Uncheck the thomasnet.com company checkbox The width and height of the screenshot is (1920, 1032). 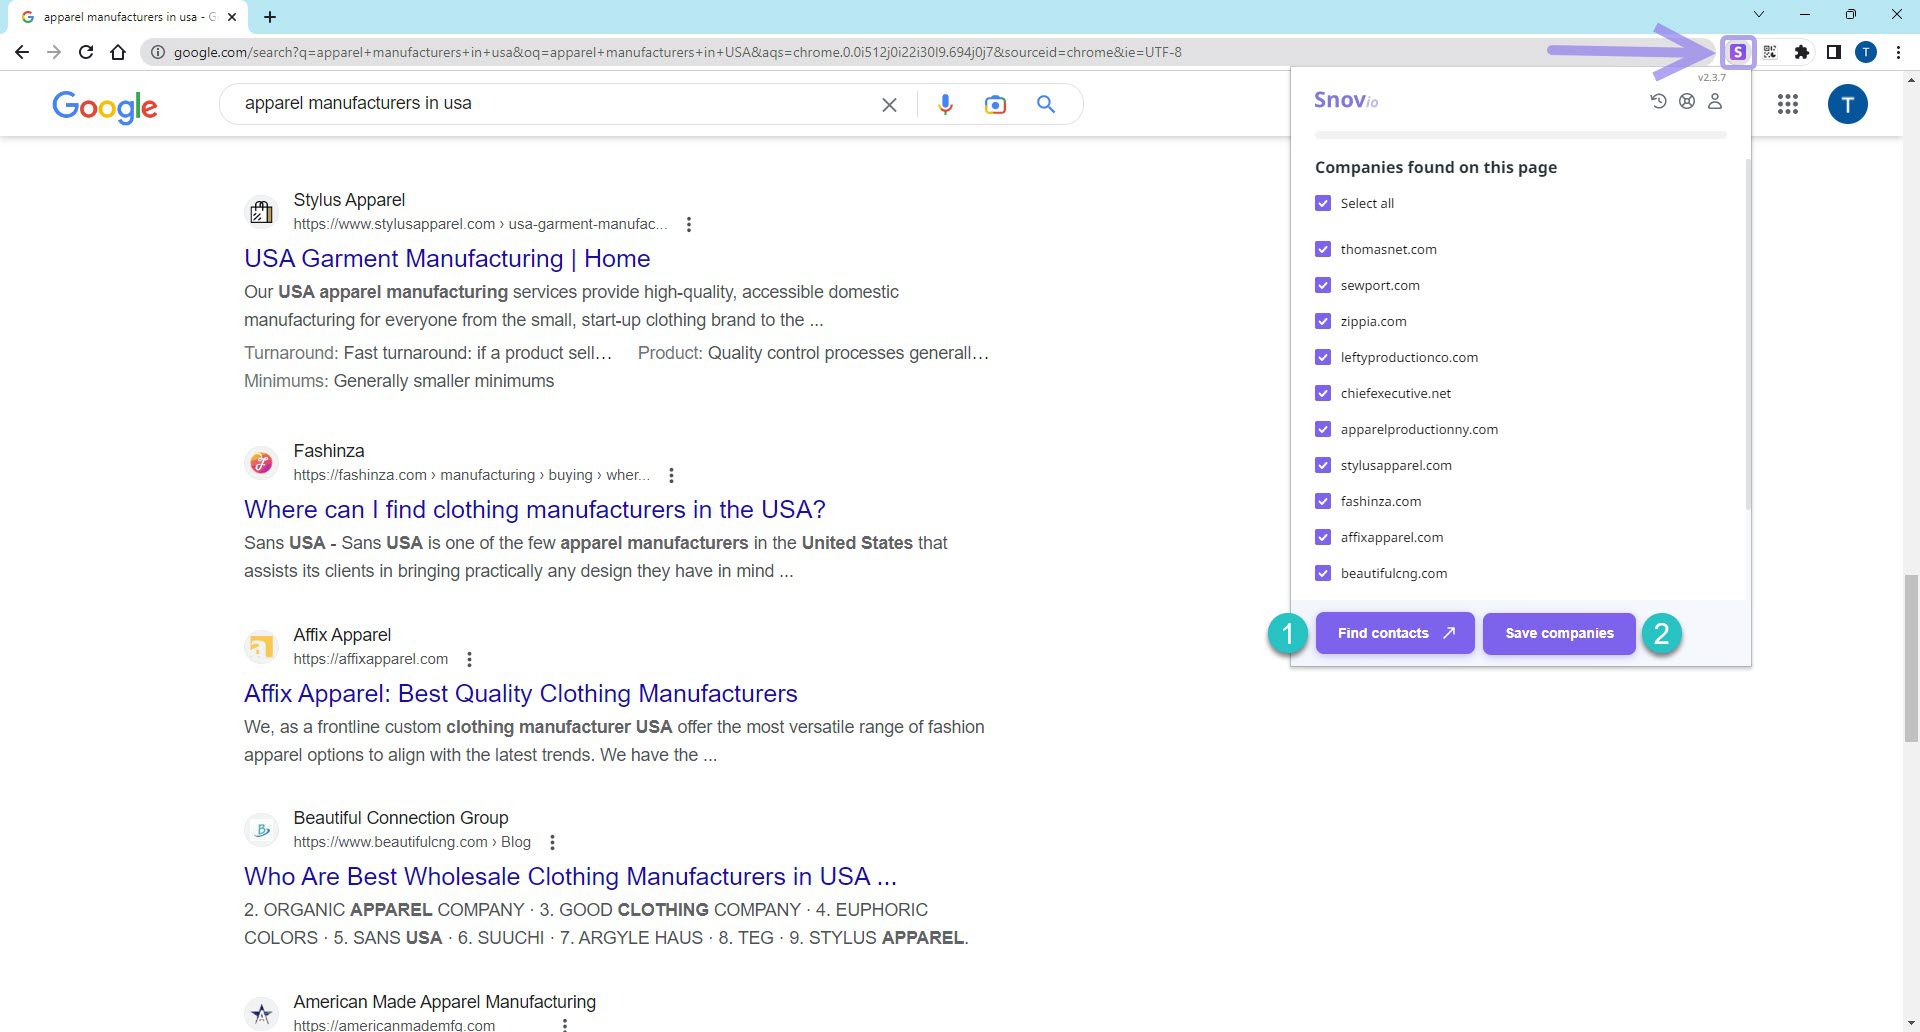pos(1322,249)
